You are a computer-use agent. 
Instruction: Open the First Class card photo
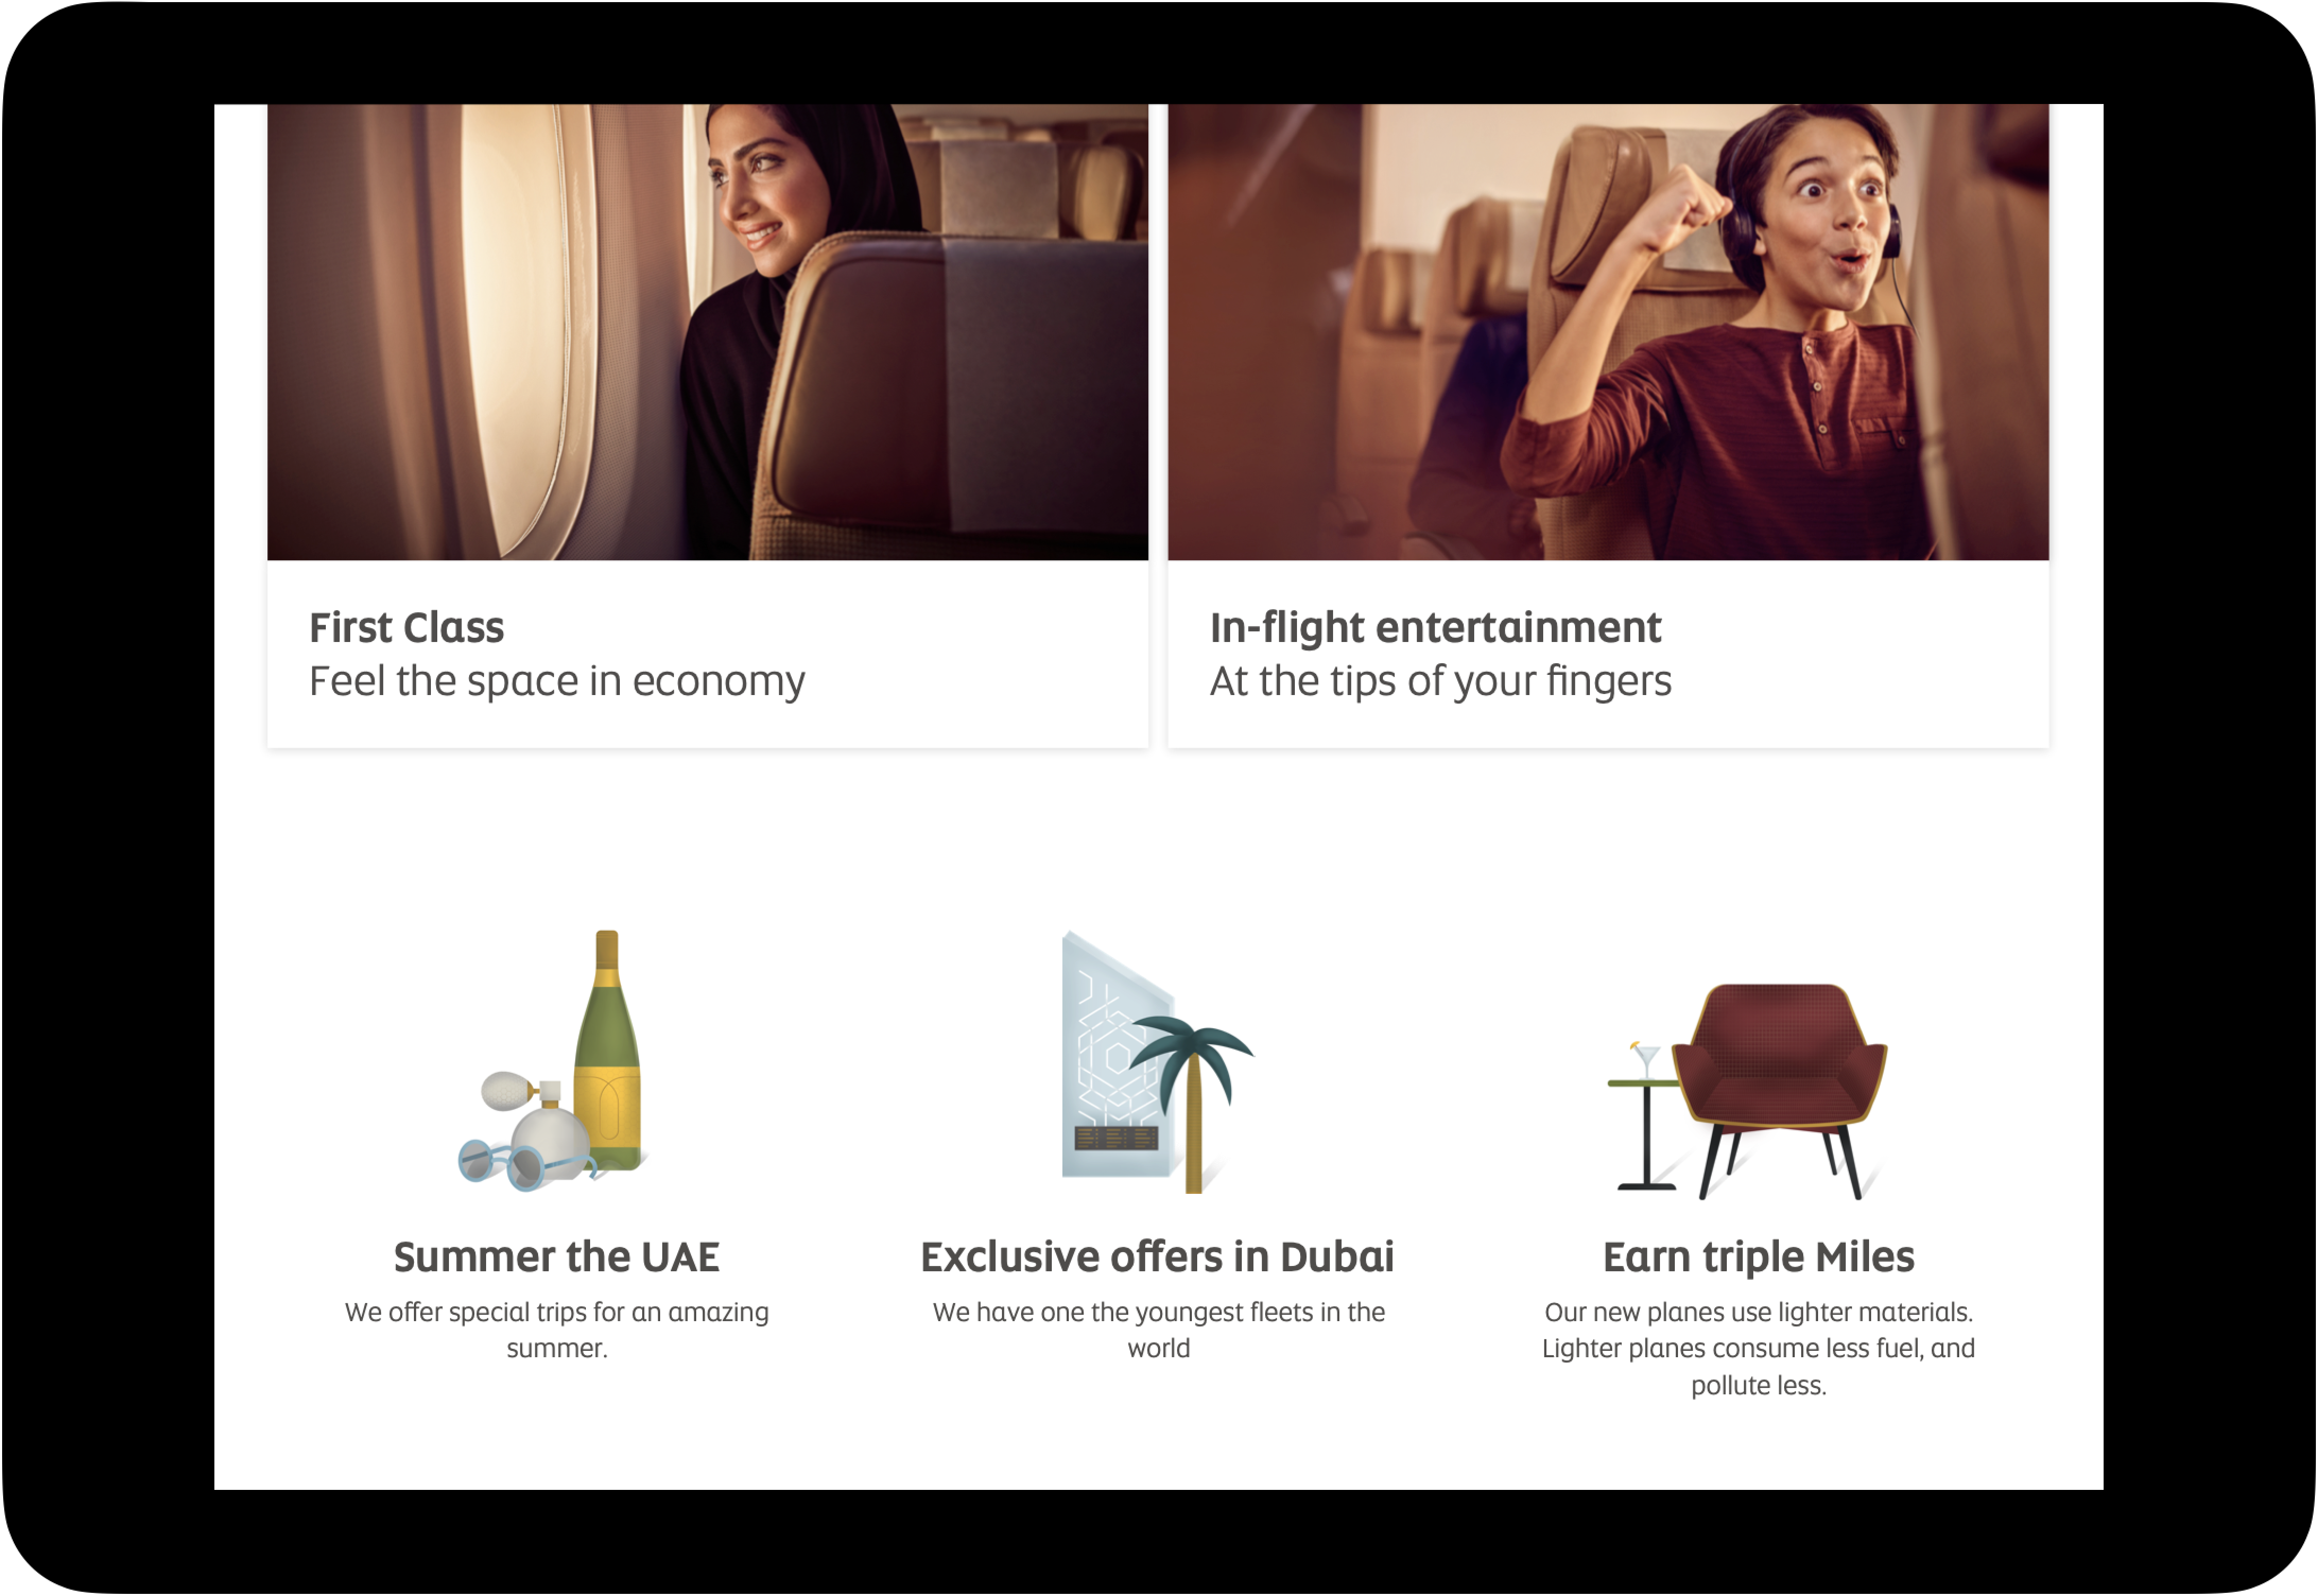[x=708, y=332]
